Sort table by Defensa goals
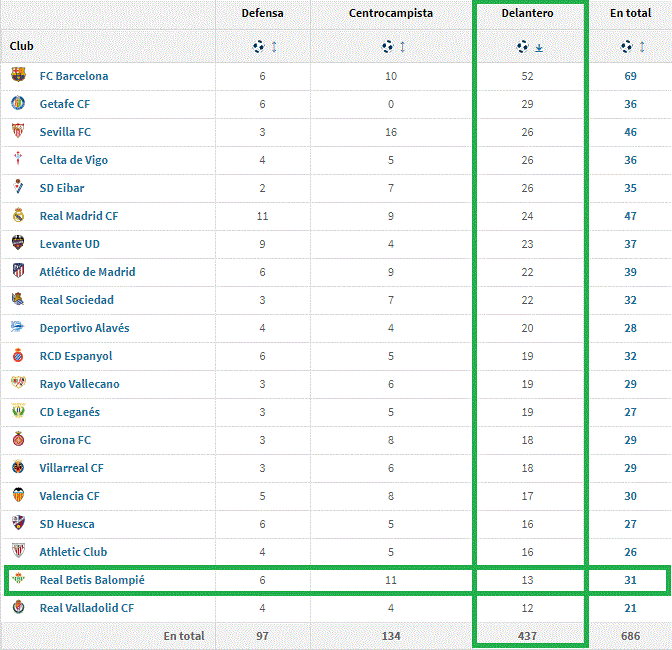672x650 pixels. point(264,47)
